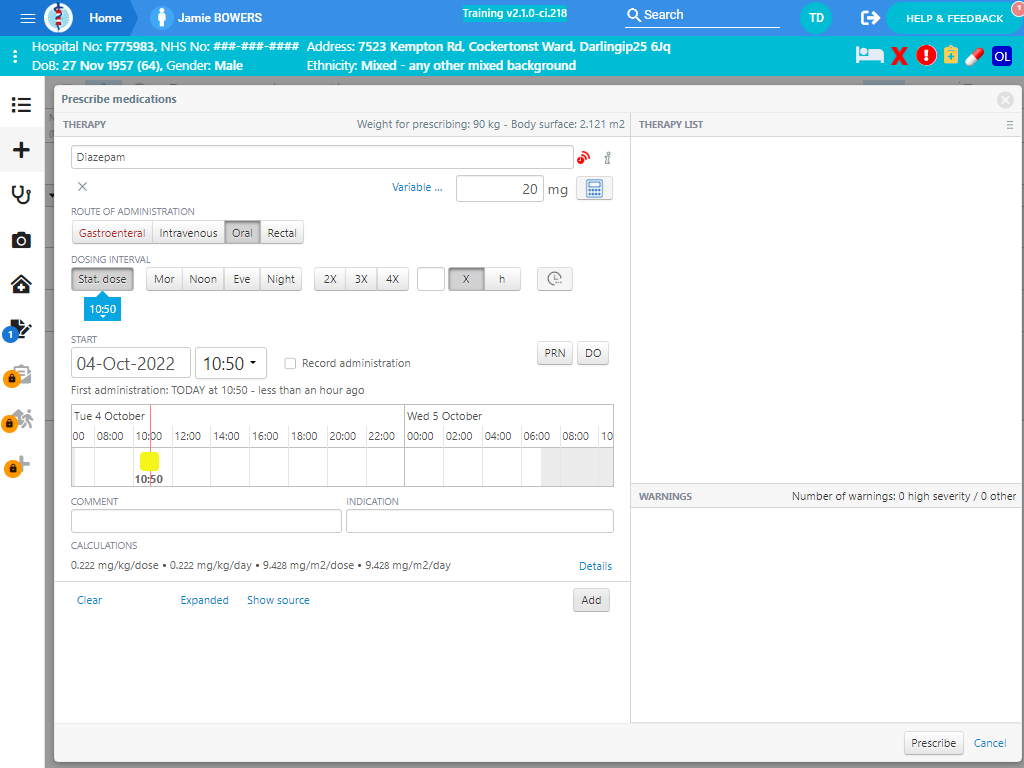Click the search magnifier icon

click(x=633, y=15)
